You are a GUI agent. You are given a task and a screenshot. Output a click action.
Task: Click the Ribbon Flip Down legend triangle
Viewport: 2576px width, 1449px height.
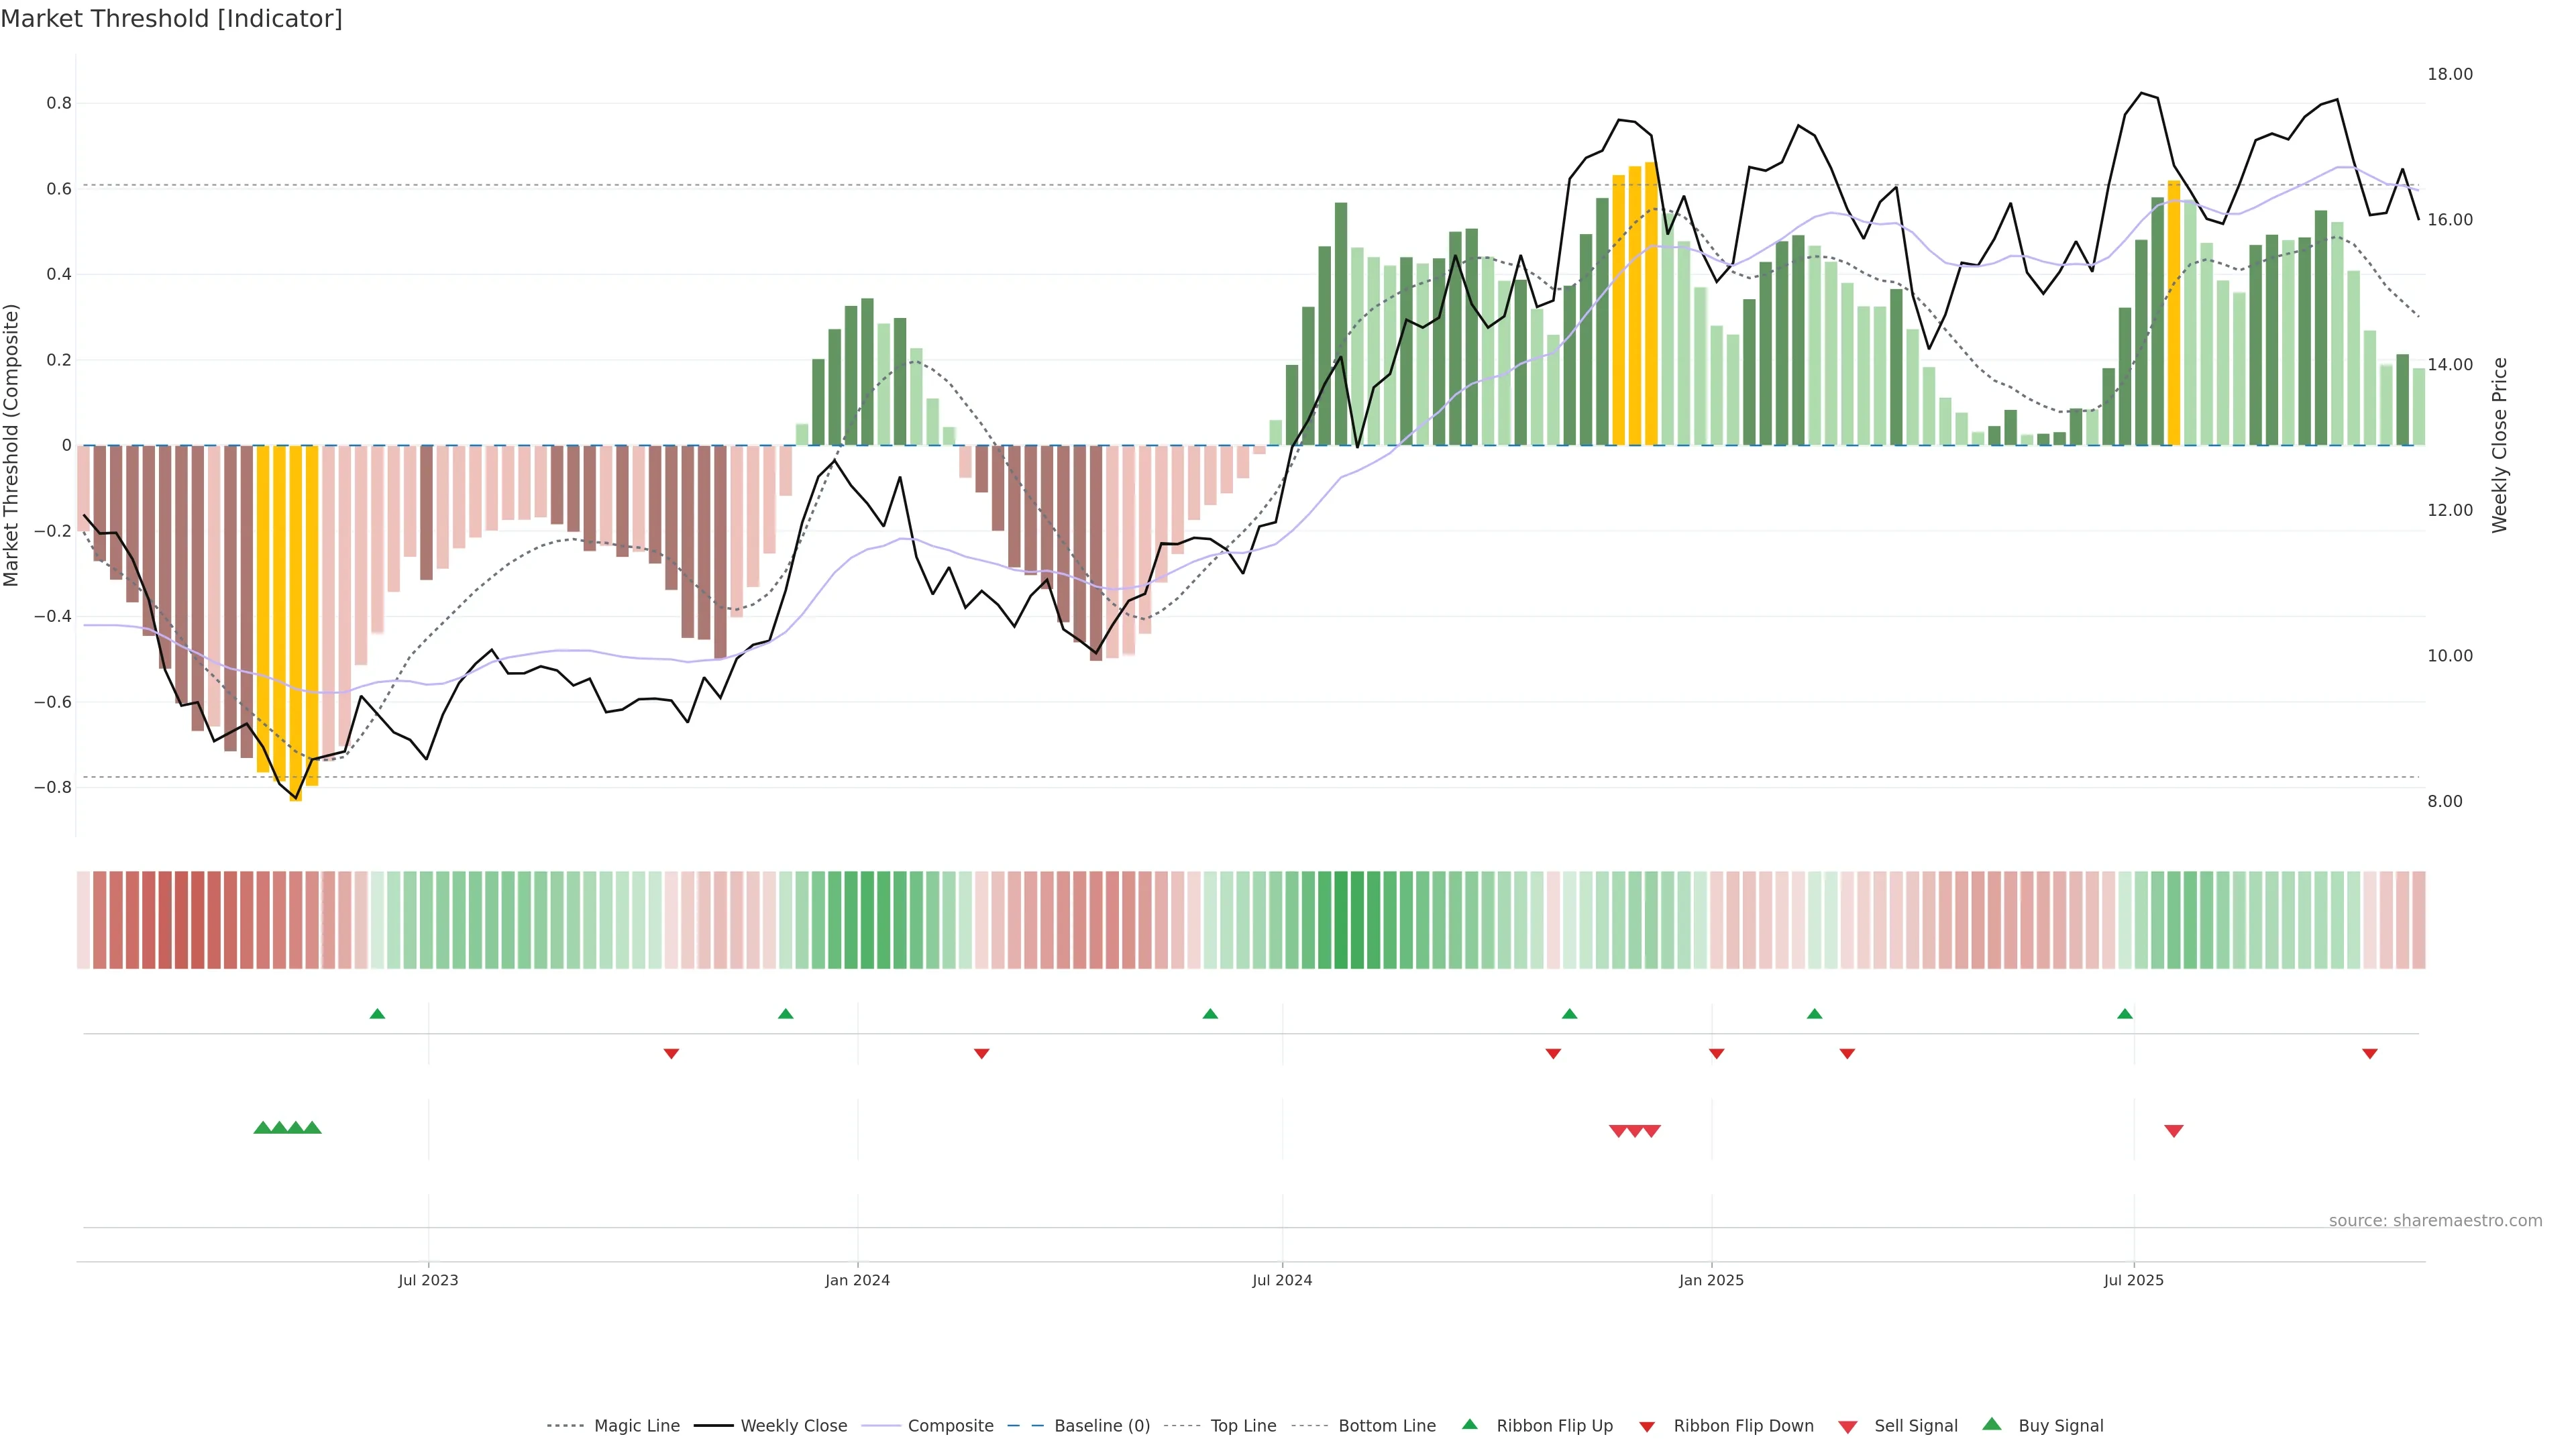coord(1647,1427)
